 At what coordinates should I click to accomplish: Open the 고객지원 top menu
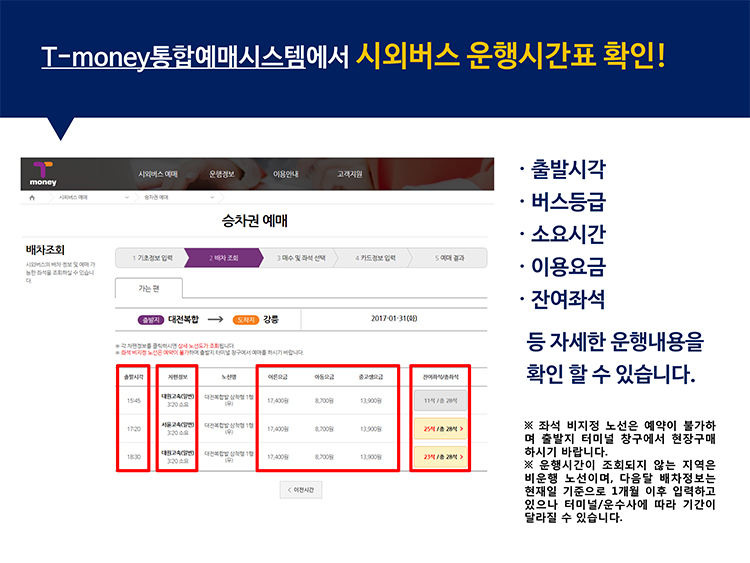(350, 174)
